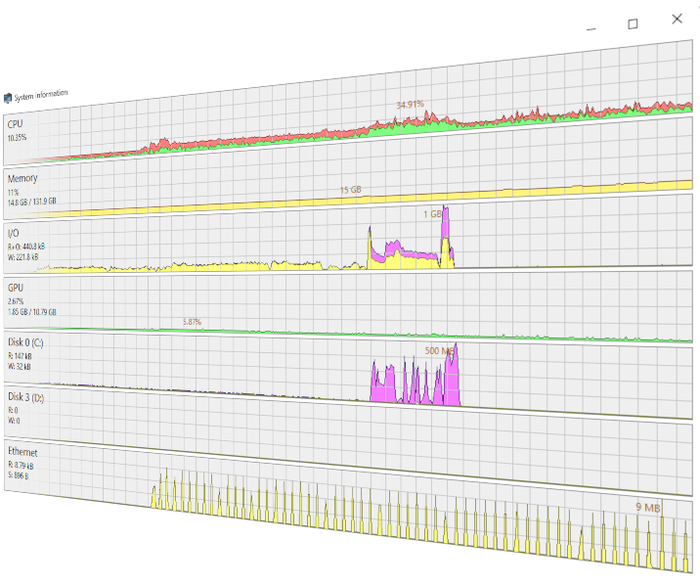Image resolution: width=700 pixels, height=586 pixels.
Task: Maximize the System Information window
Action: [633, 24]
